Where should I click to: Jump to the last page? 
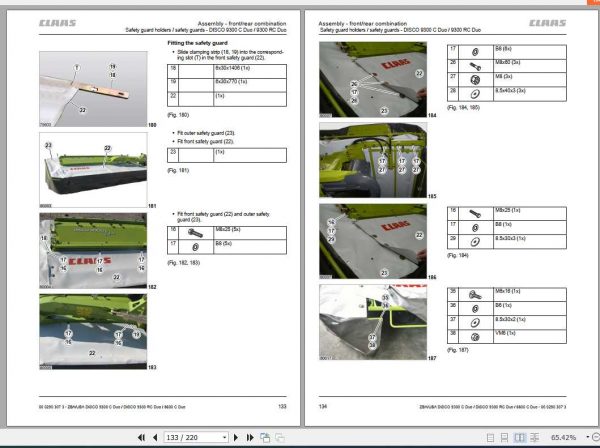point(250,437)
